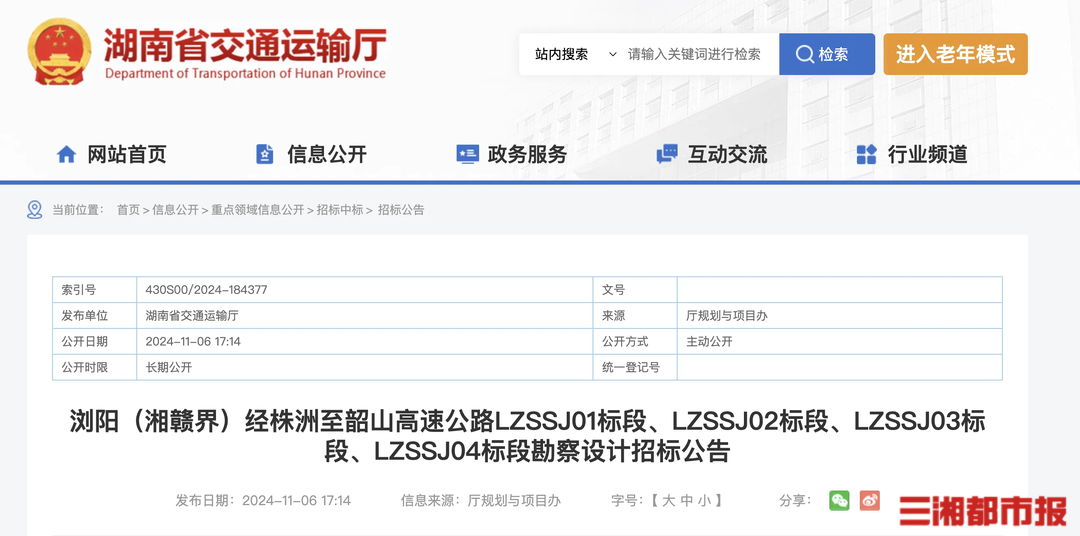Set font size to 小 (small)
Viewport: 1080px width, 536px height.
[704, 500]
